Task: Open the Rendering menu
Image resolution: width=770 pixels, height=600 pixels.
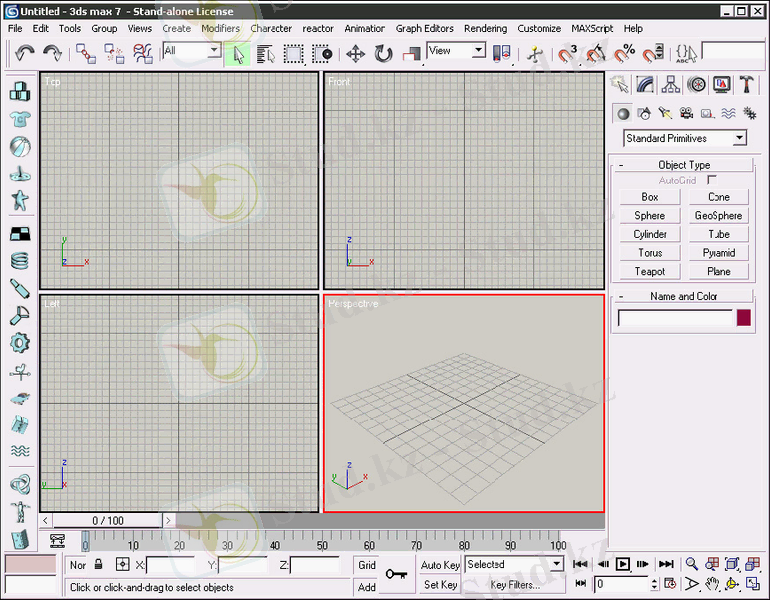Action: (485, 29)
